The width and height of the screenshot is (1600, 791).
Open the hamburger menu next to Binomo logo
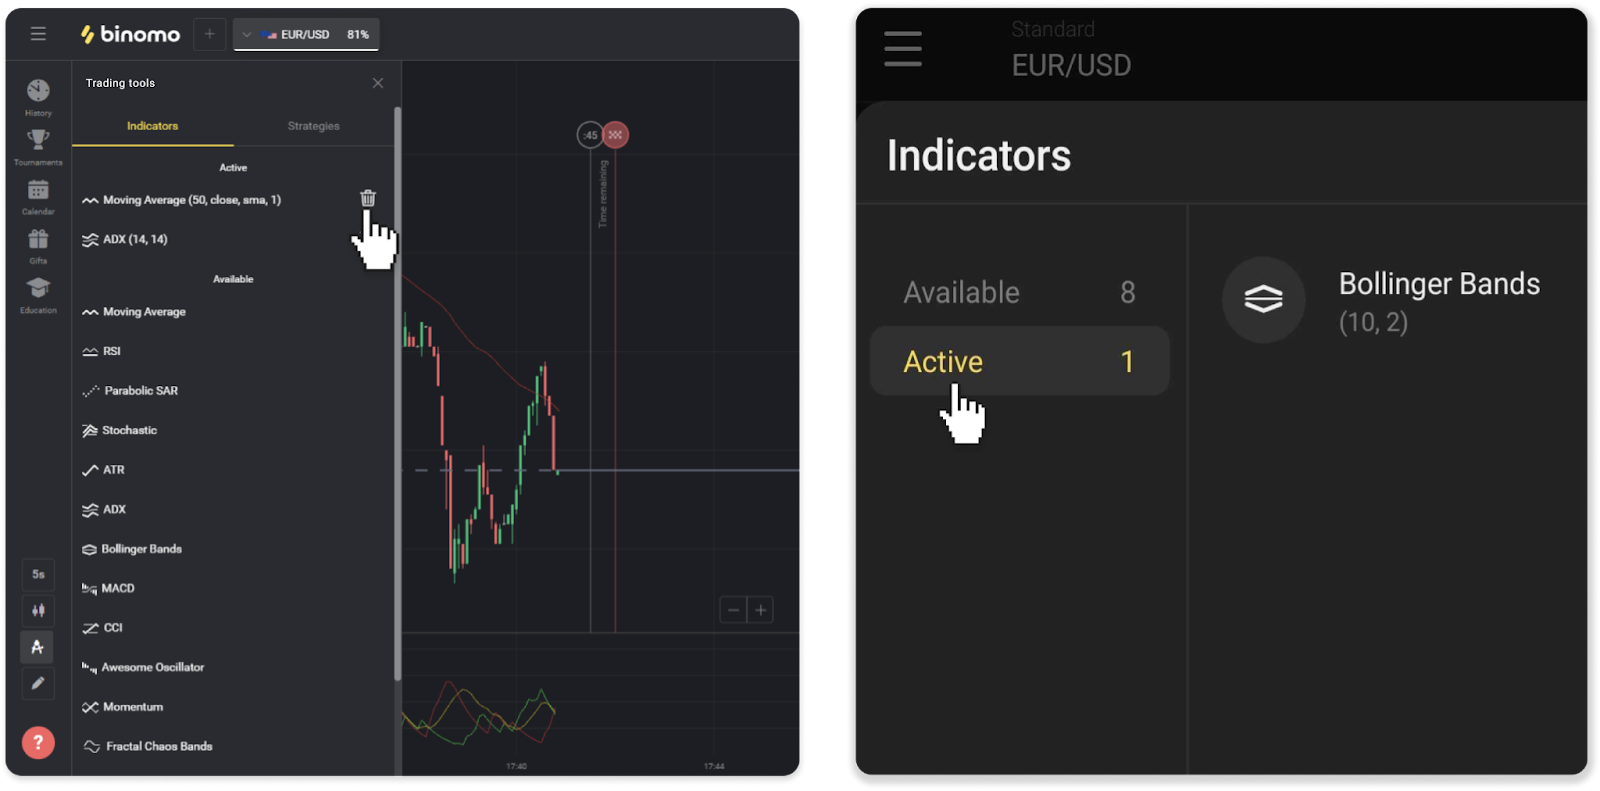[x=38, y=34]
